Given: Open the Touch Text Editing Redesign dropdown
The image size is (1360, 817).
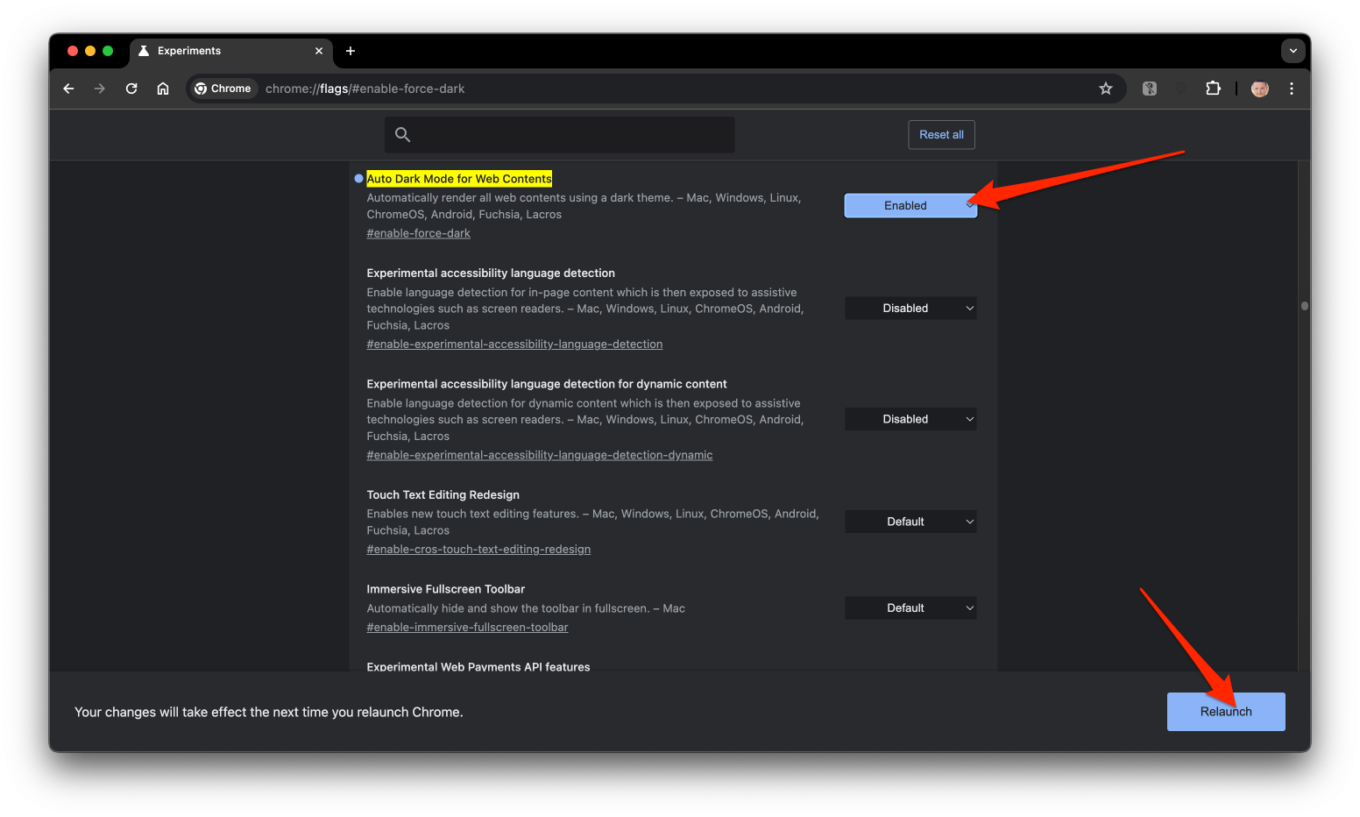Looking at the screenshot, I should point(910,521).
